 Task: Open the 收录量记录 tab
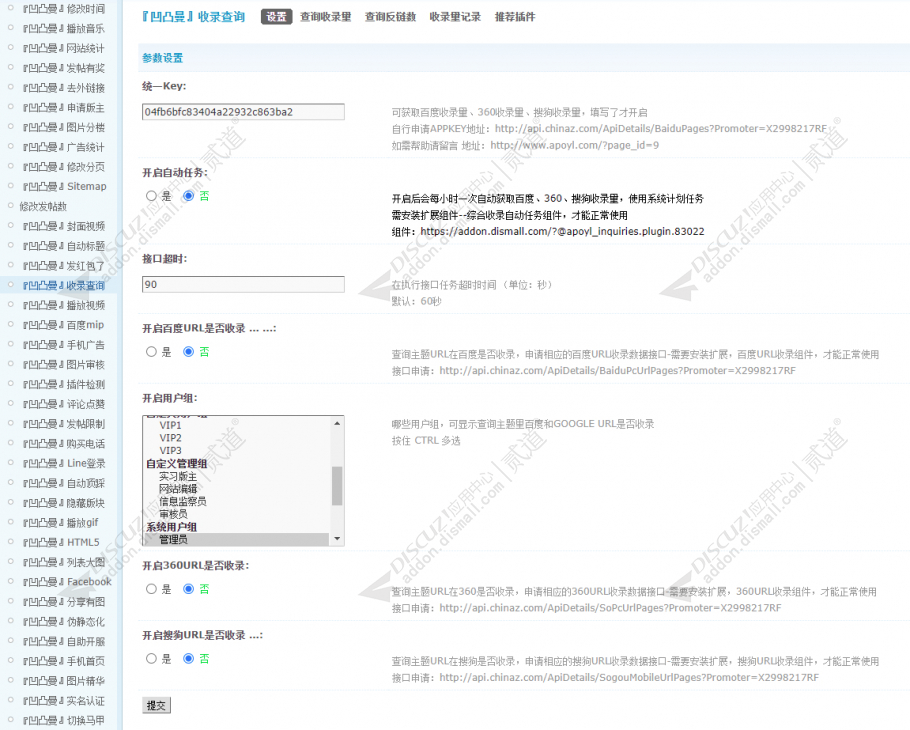(x=455, y=17)
